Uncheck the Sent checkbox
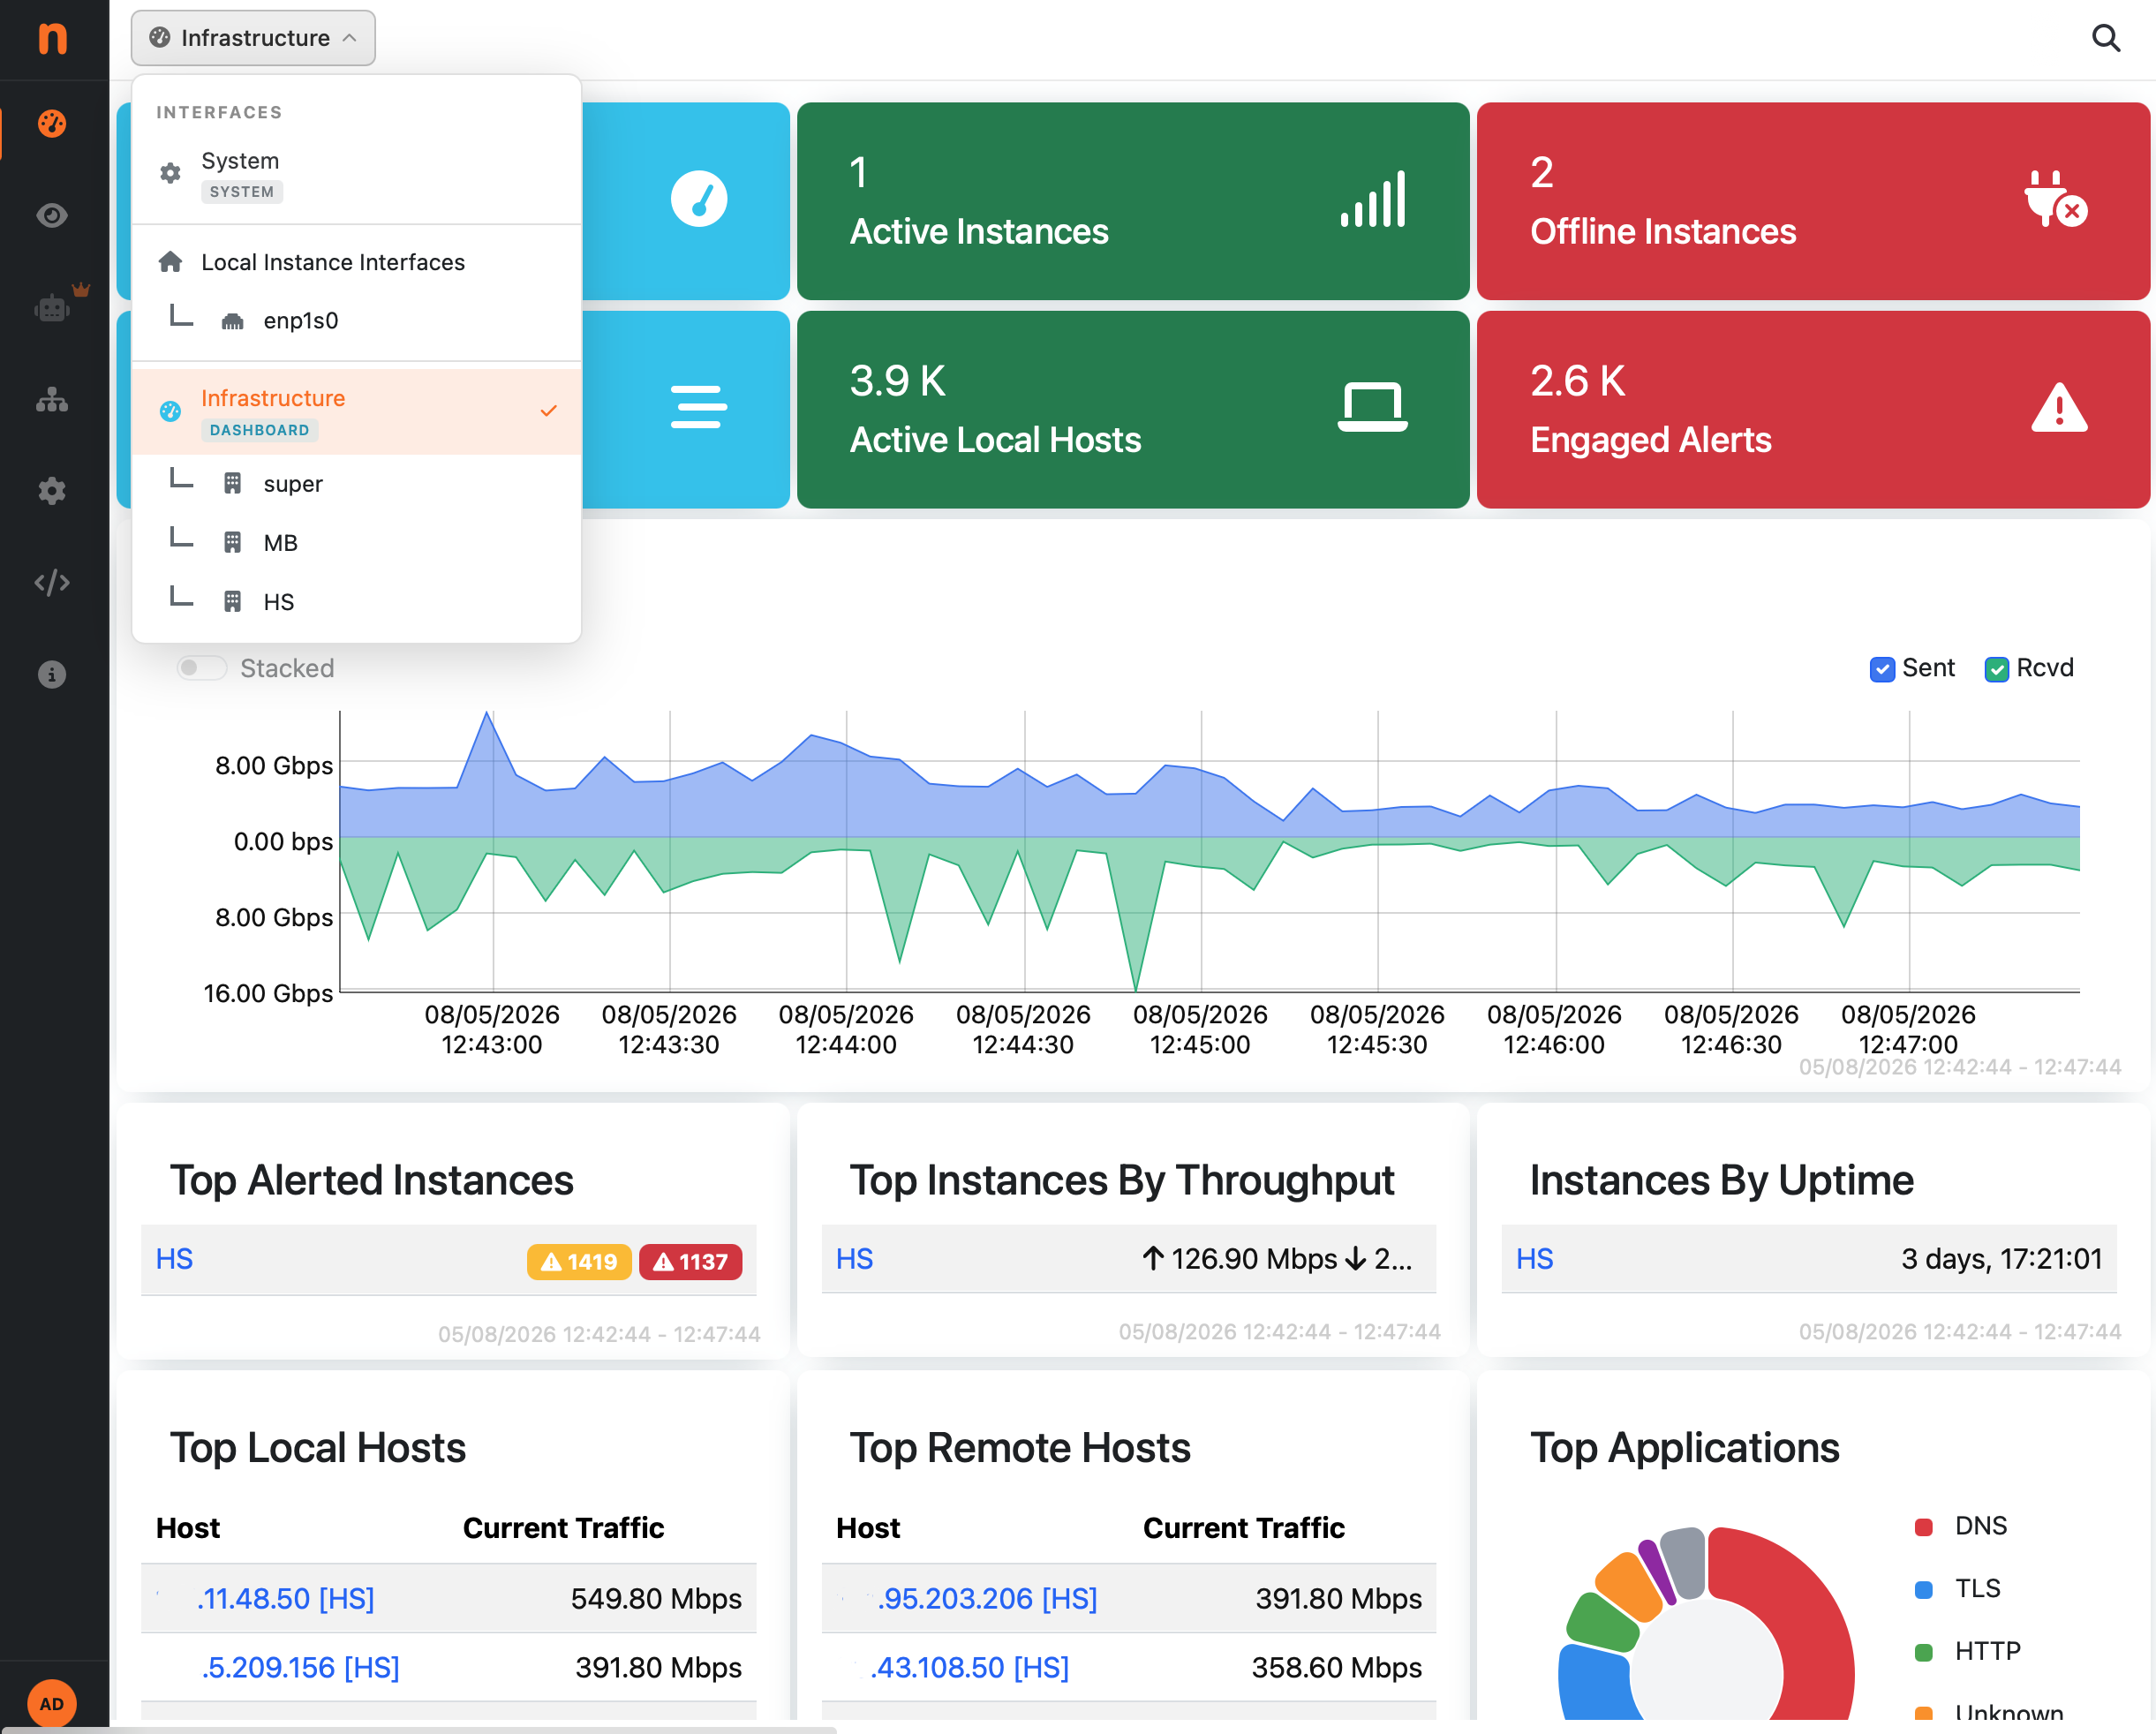Screen dimensions: 2156x1734 tap(1881, 669)
